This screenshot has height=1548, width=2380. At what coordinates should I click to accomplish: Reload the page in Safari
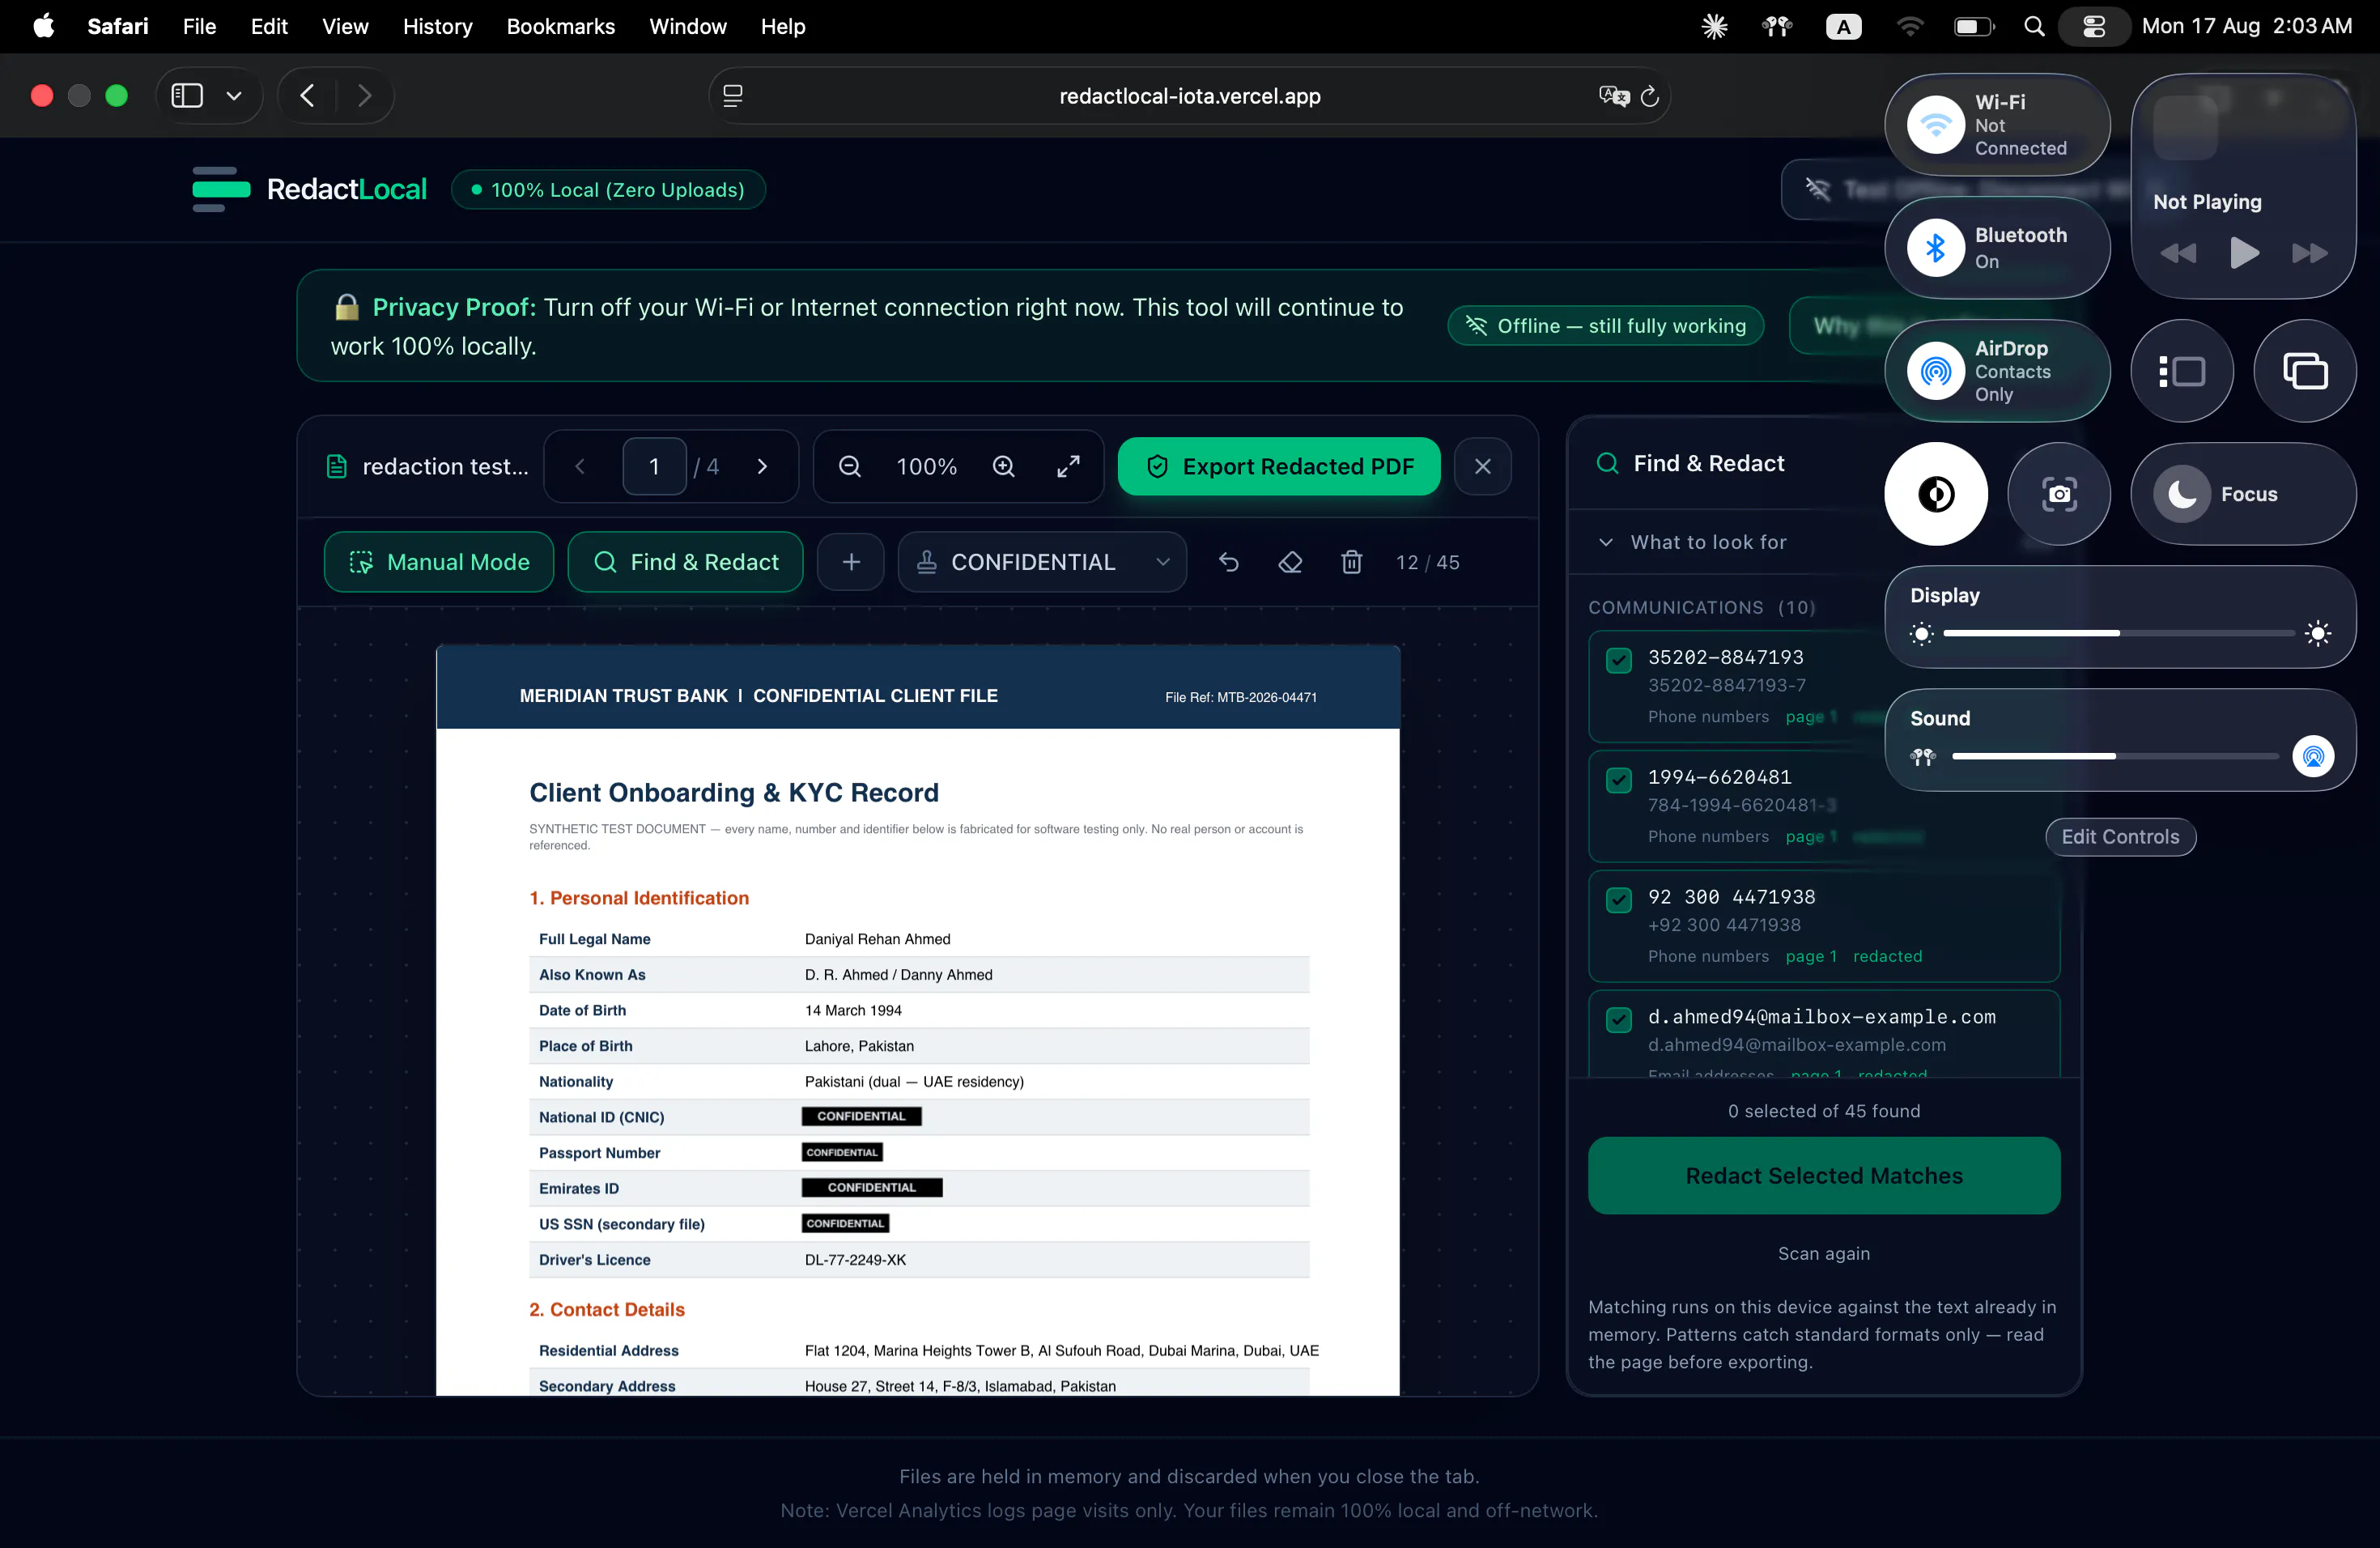point(1650,96)
